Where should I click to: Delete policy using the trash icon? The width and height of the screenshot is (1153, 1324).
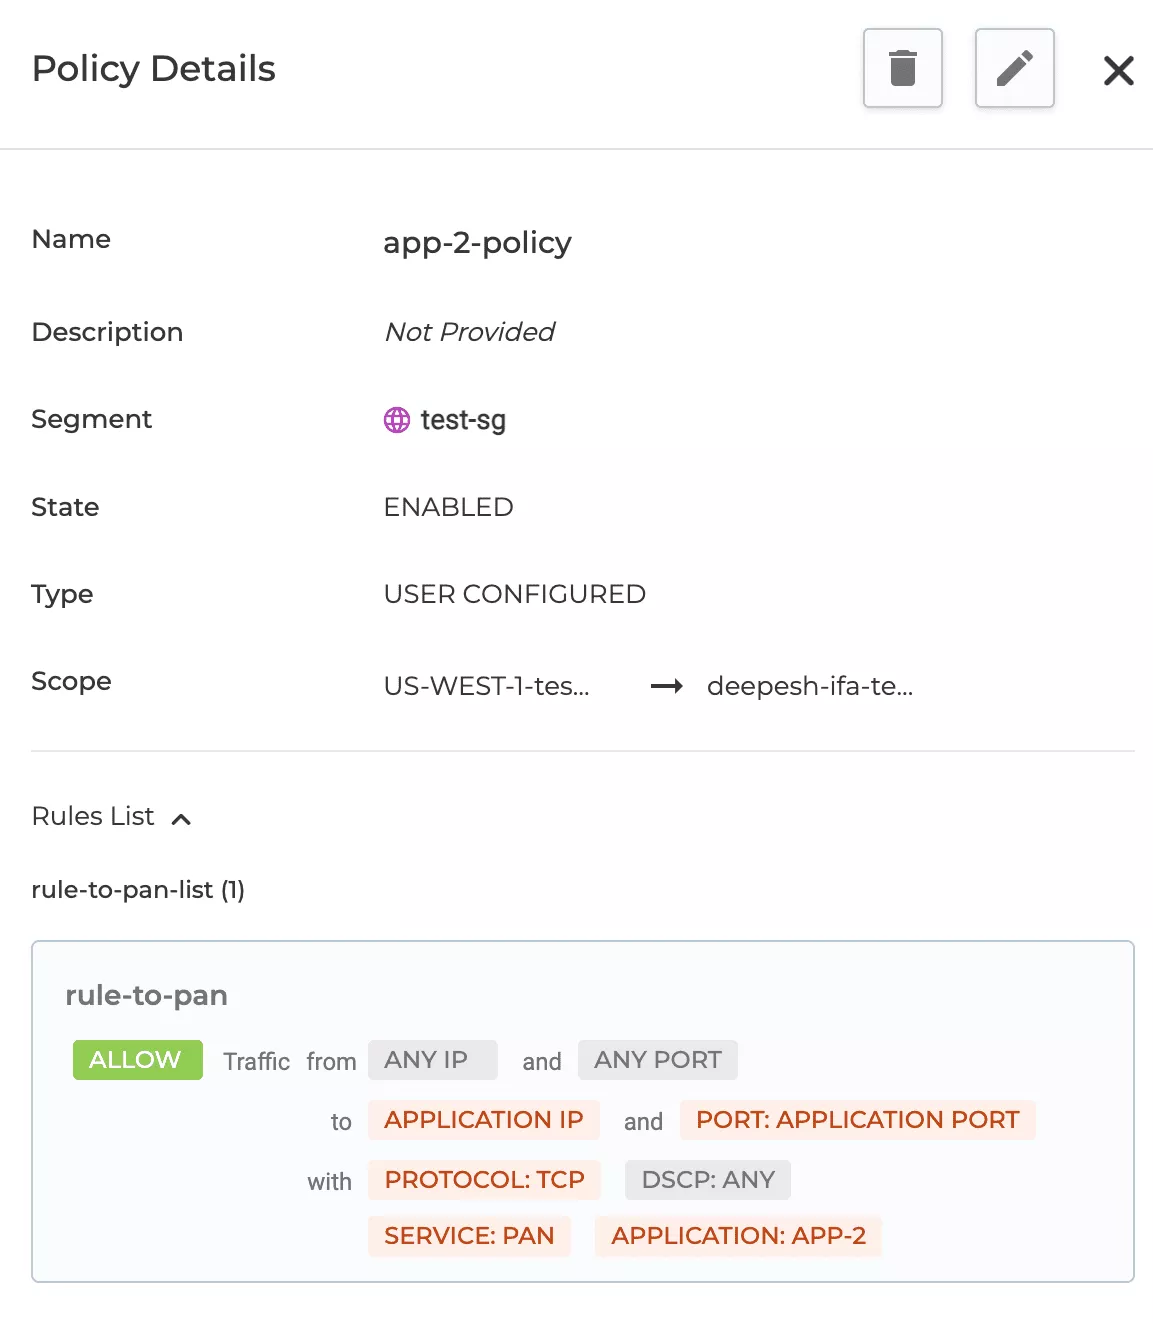pyautogui.click(x=902, y=68)
